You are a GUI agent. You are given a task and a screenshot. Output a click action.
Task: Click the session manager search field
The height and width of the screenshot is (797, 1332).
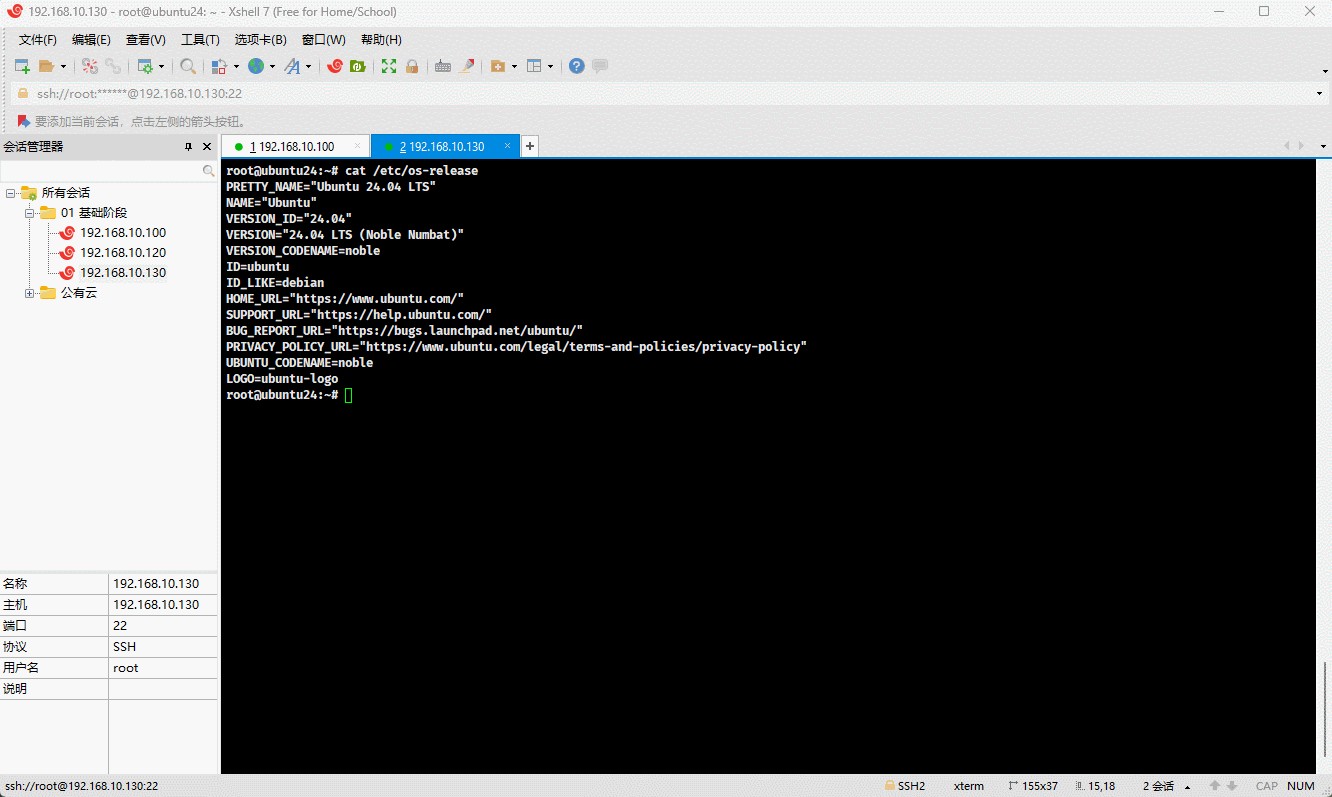coord(100,171)
